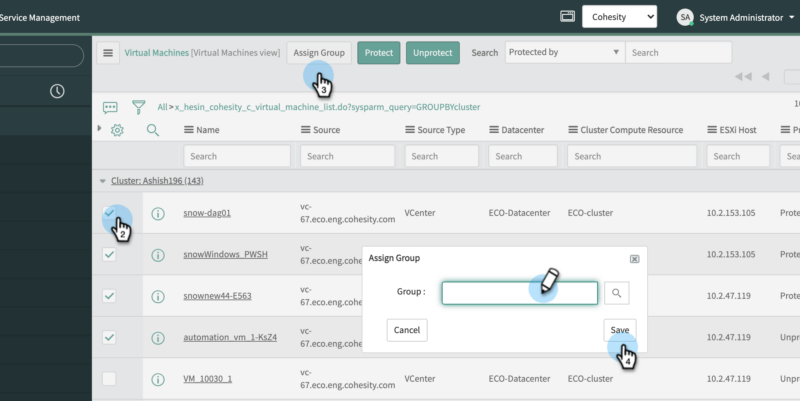Click the filter funnel icon
Image resolution: width=800 pixels, height=401 pixels.
pos(139,106)
